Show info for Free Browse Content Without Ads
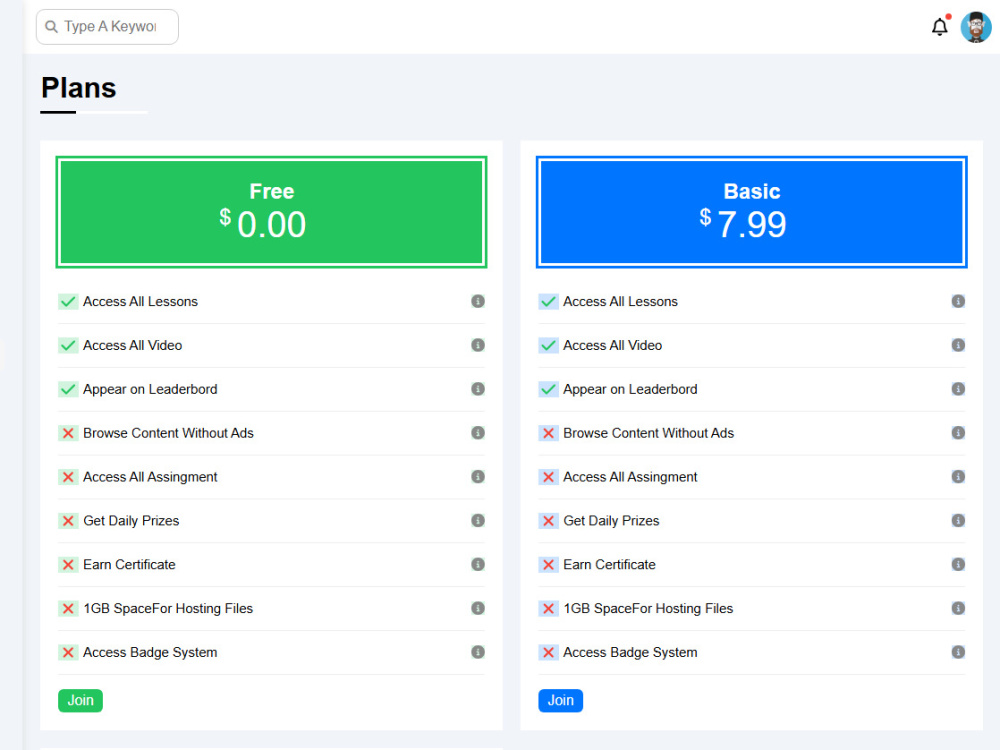1000x750 pixels. tap(478, 433)
